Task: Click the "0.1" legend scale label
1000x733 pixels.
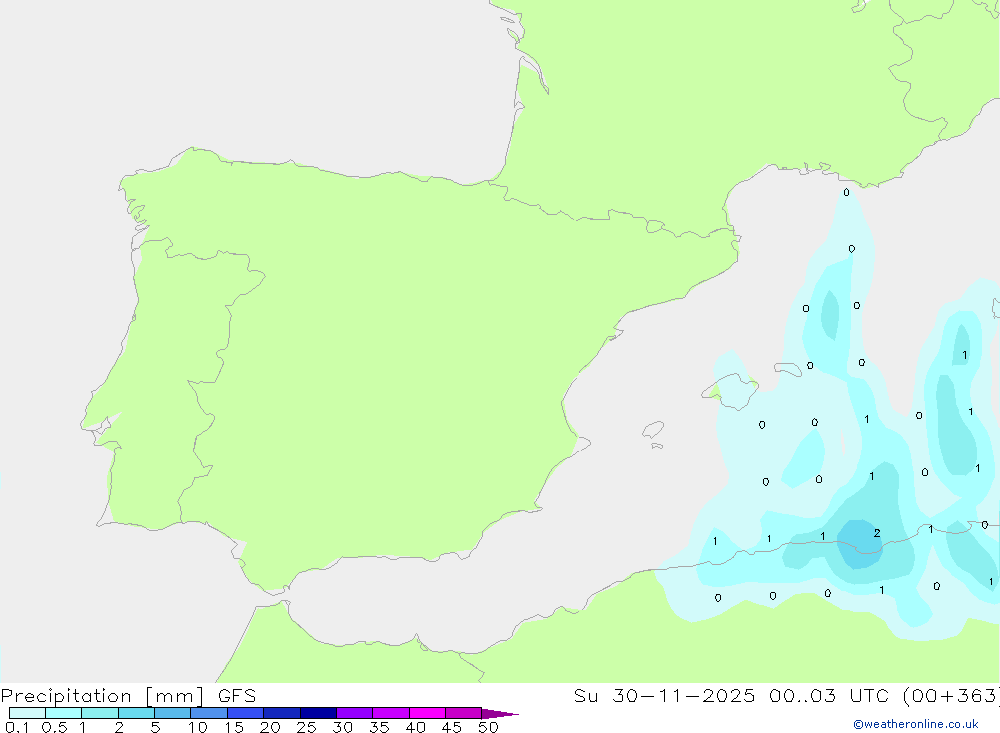Action: click(17, 727)
